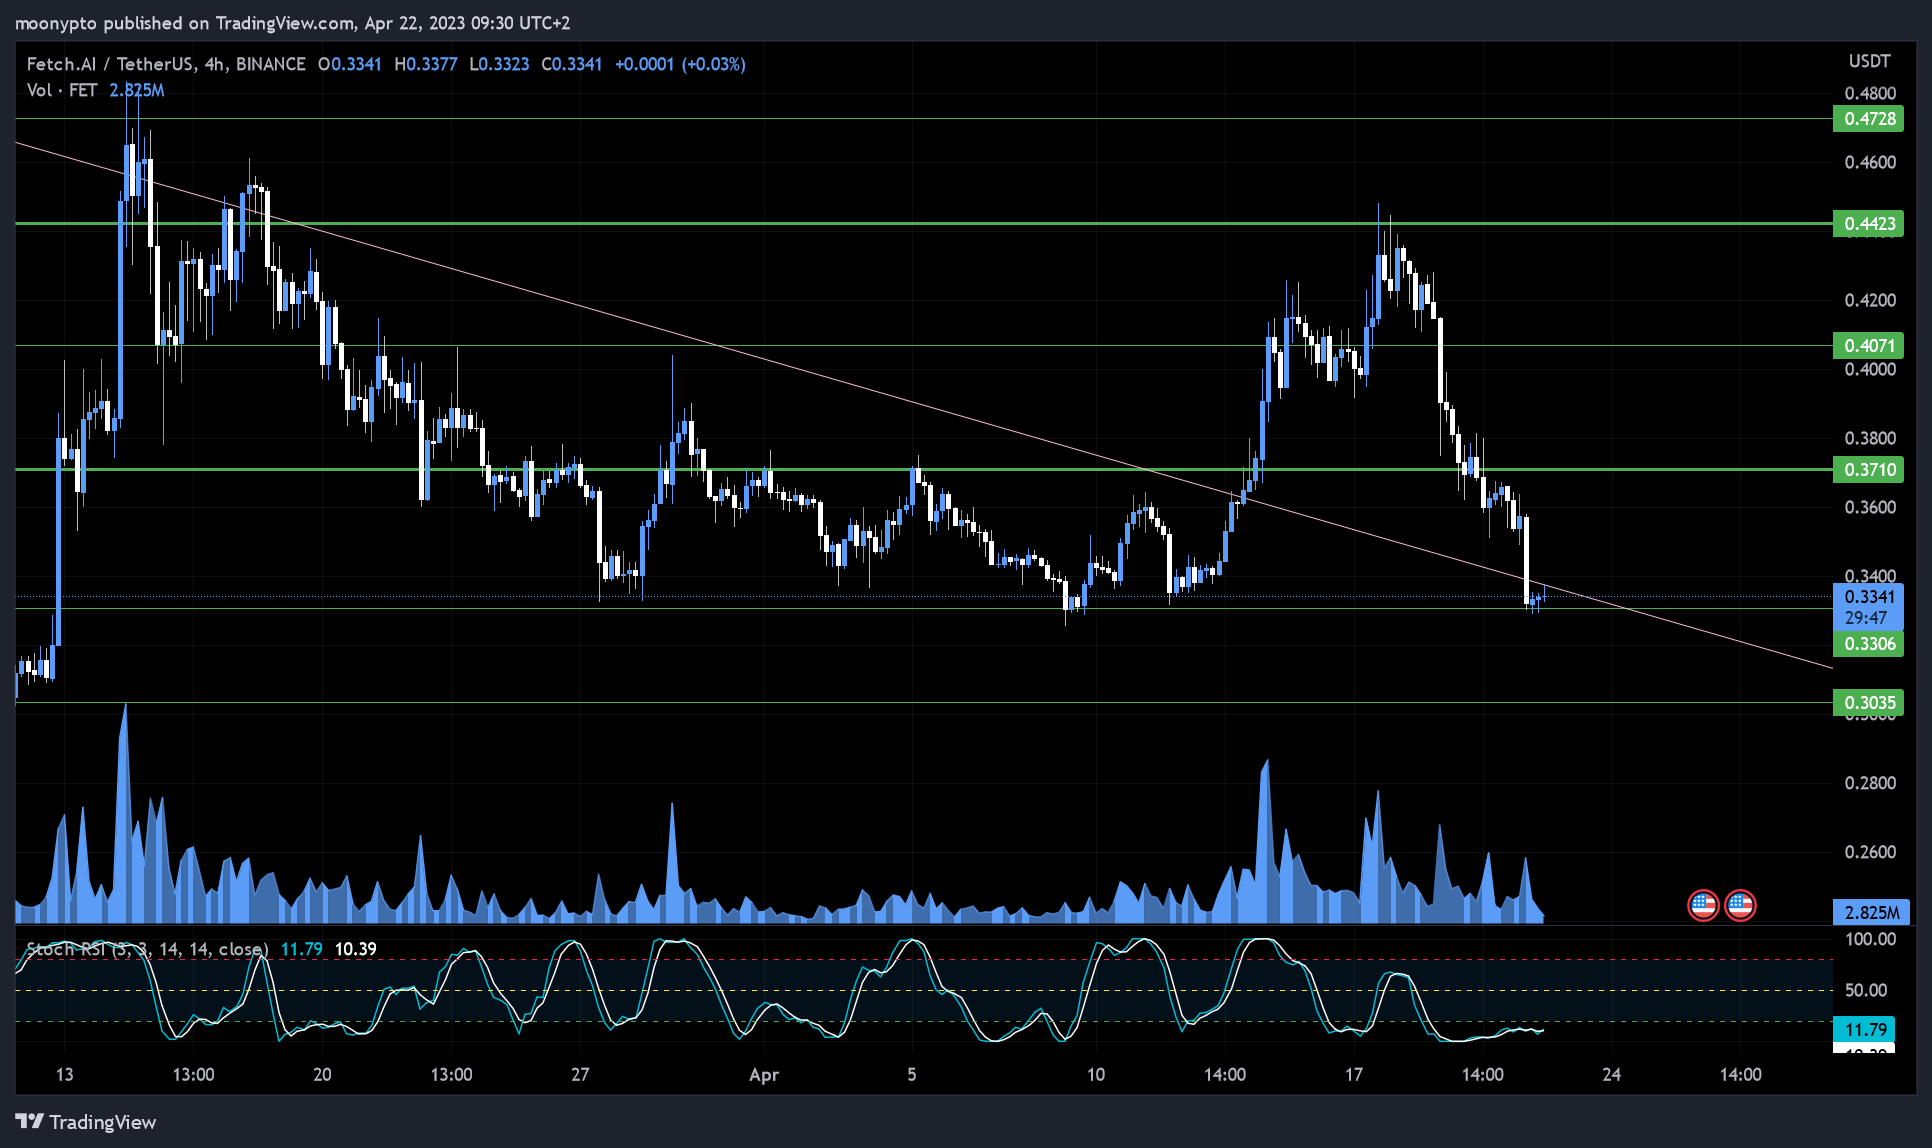This screenshot has height=1148, width=1932.
Task: Click the Stoch RSI indicator legend
Action: point(147,949)
